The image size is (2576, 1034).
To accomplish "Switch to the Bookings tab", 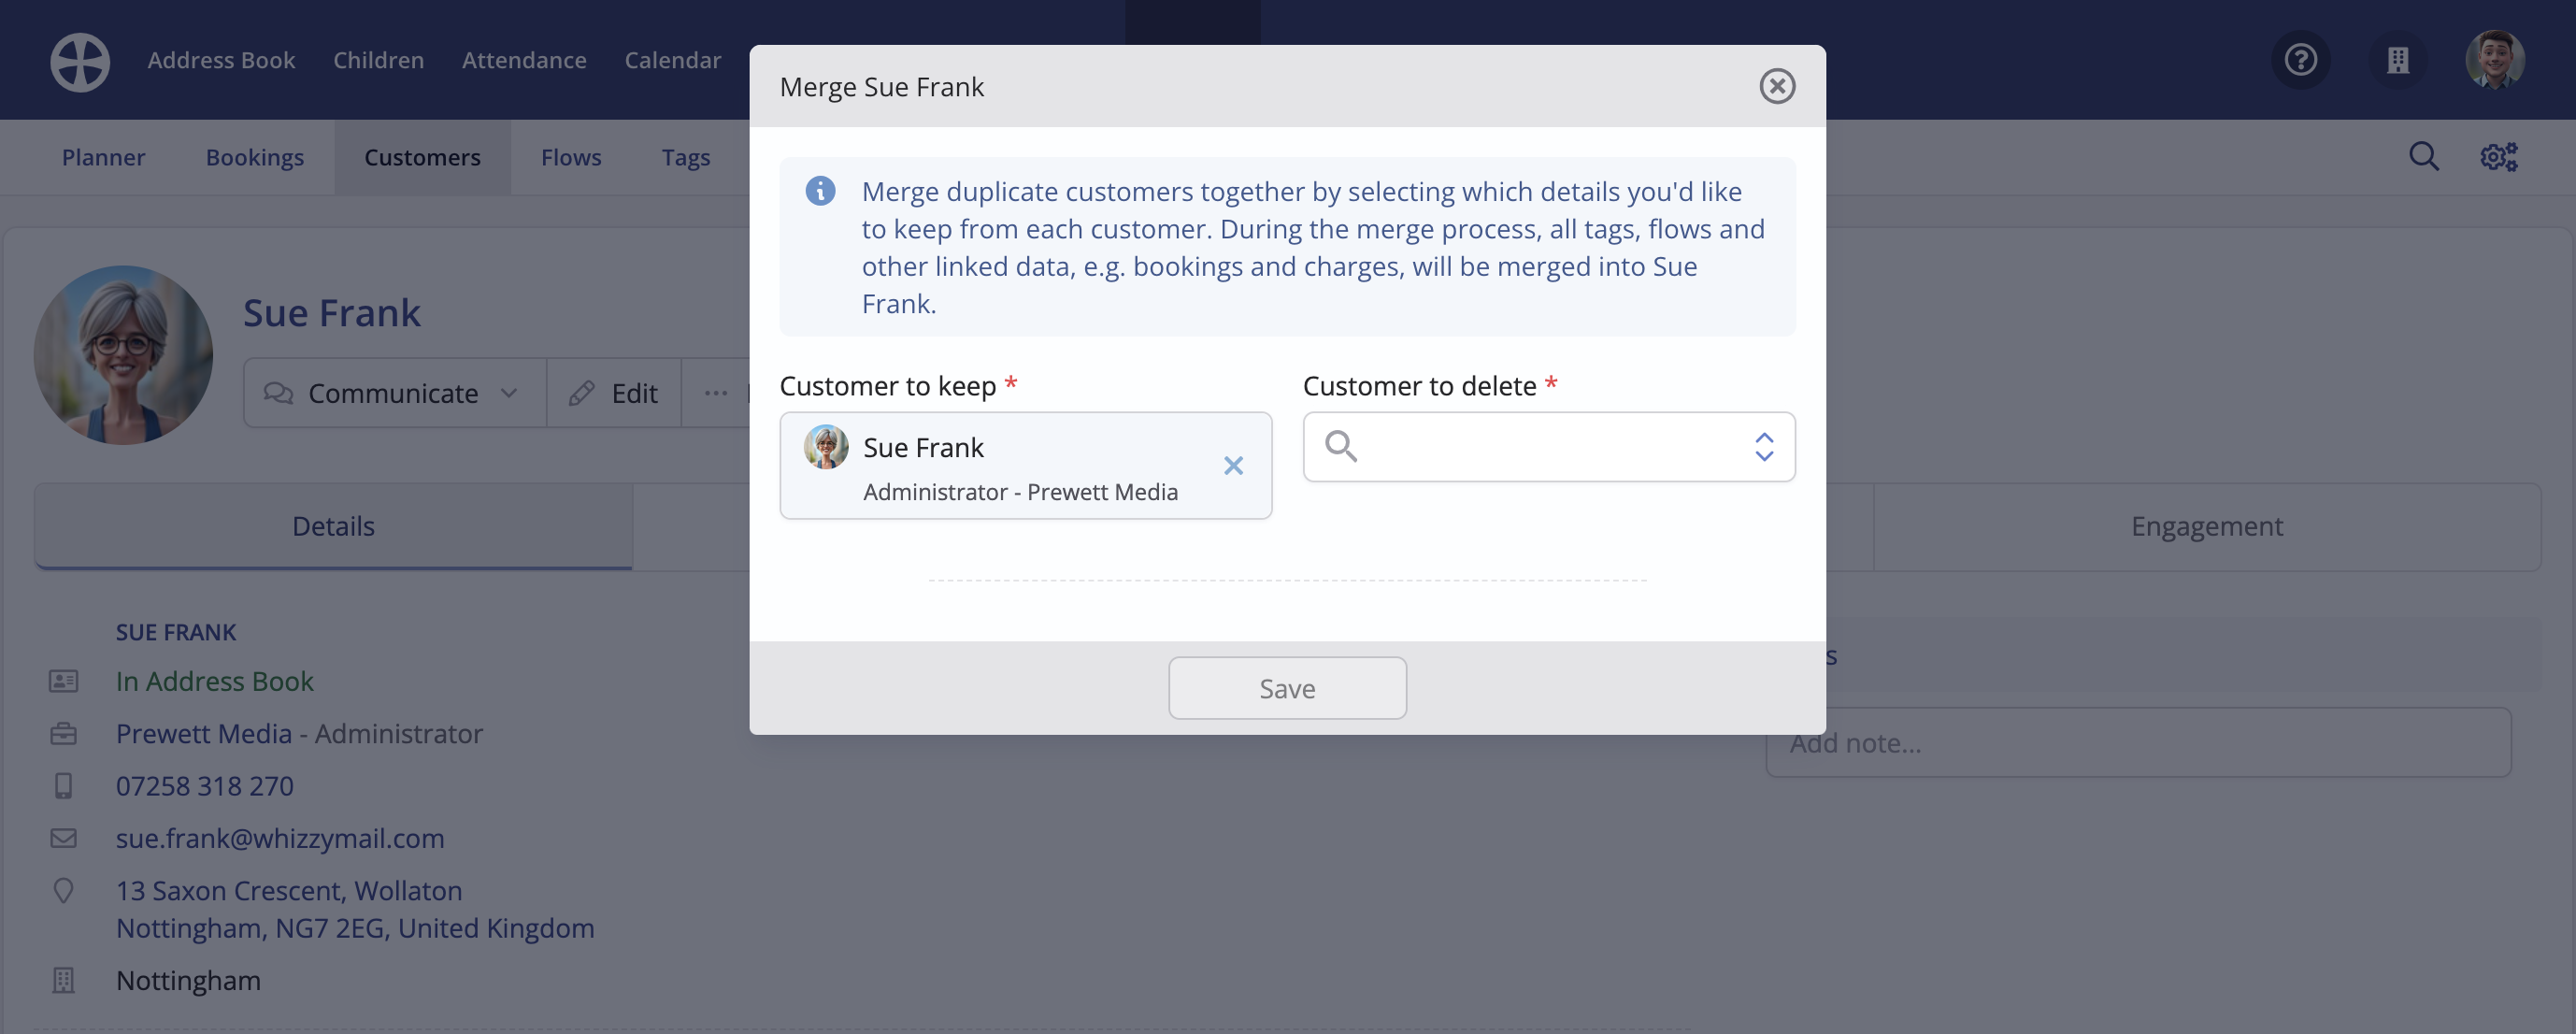I will point(254,157).
